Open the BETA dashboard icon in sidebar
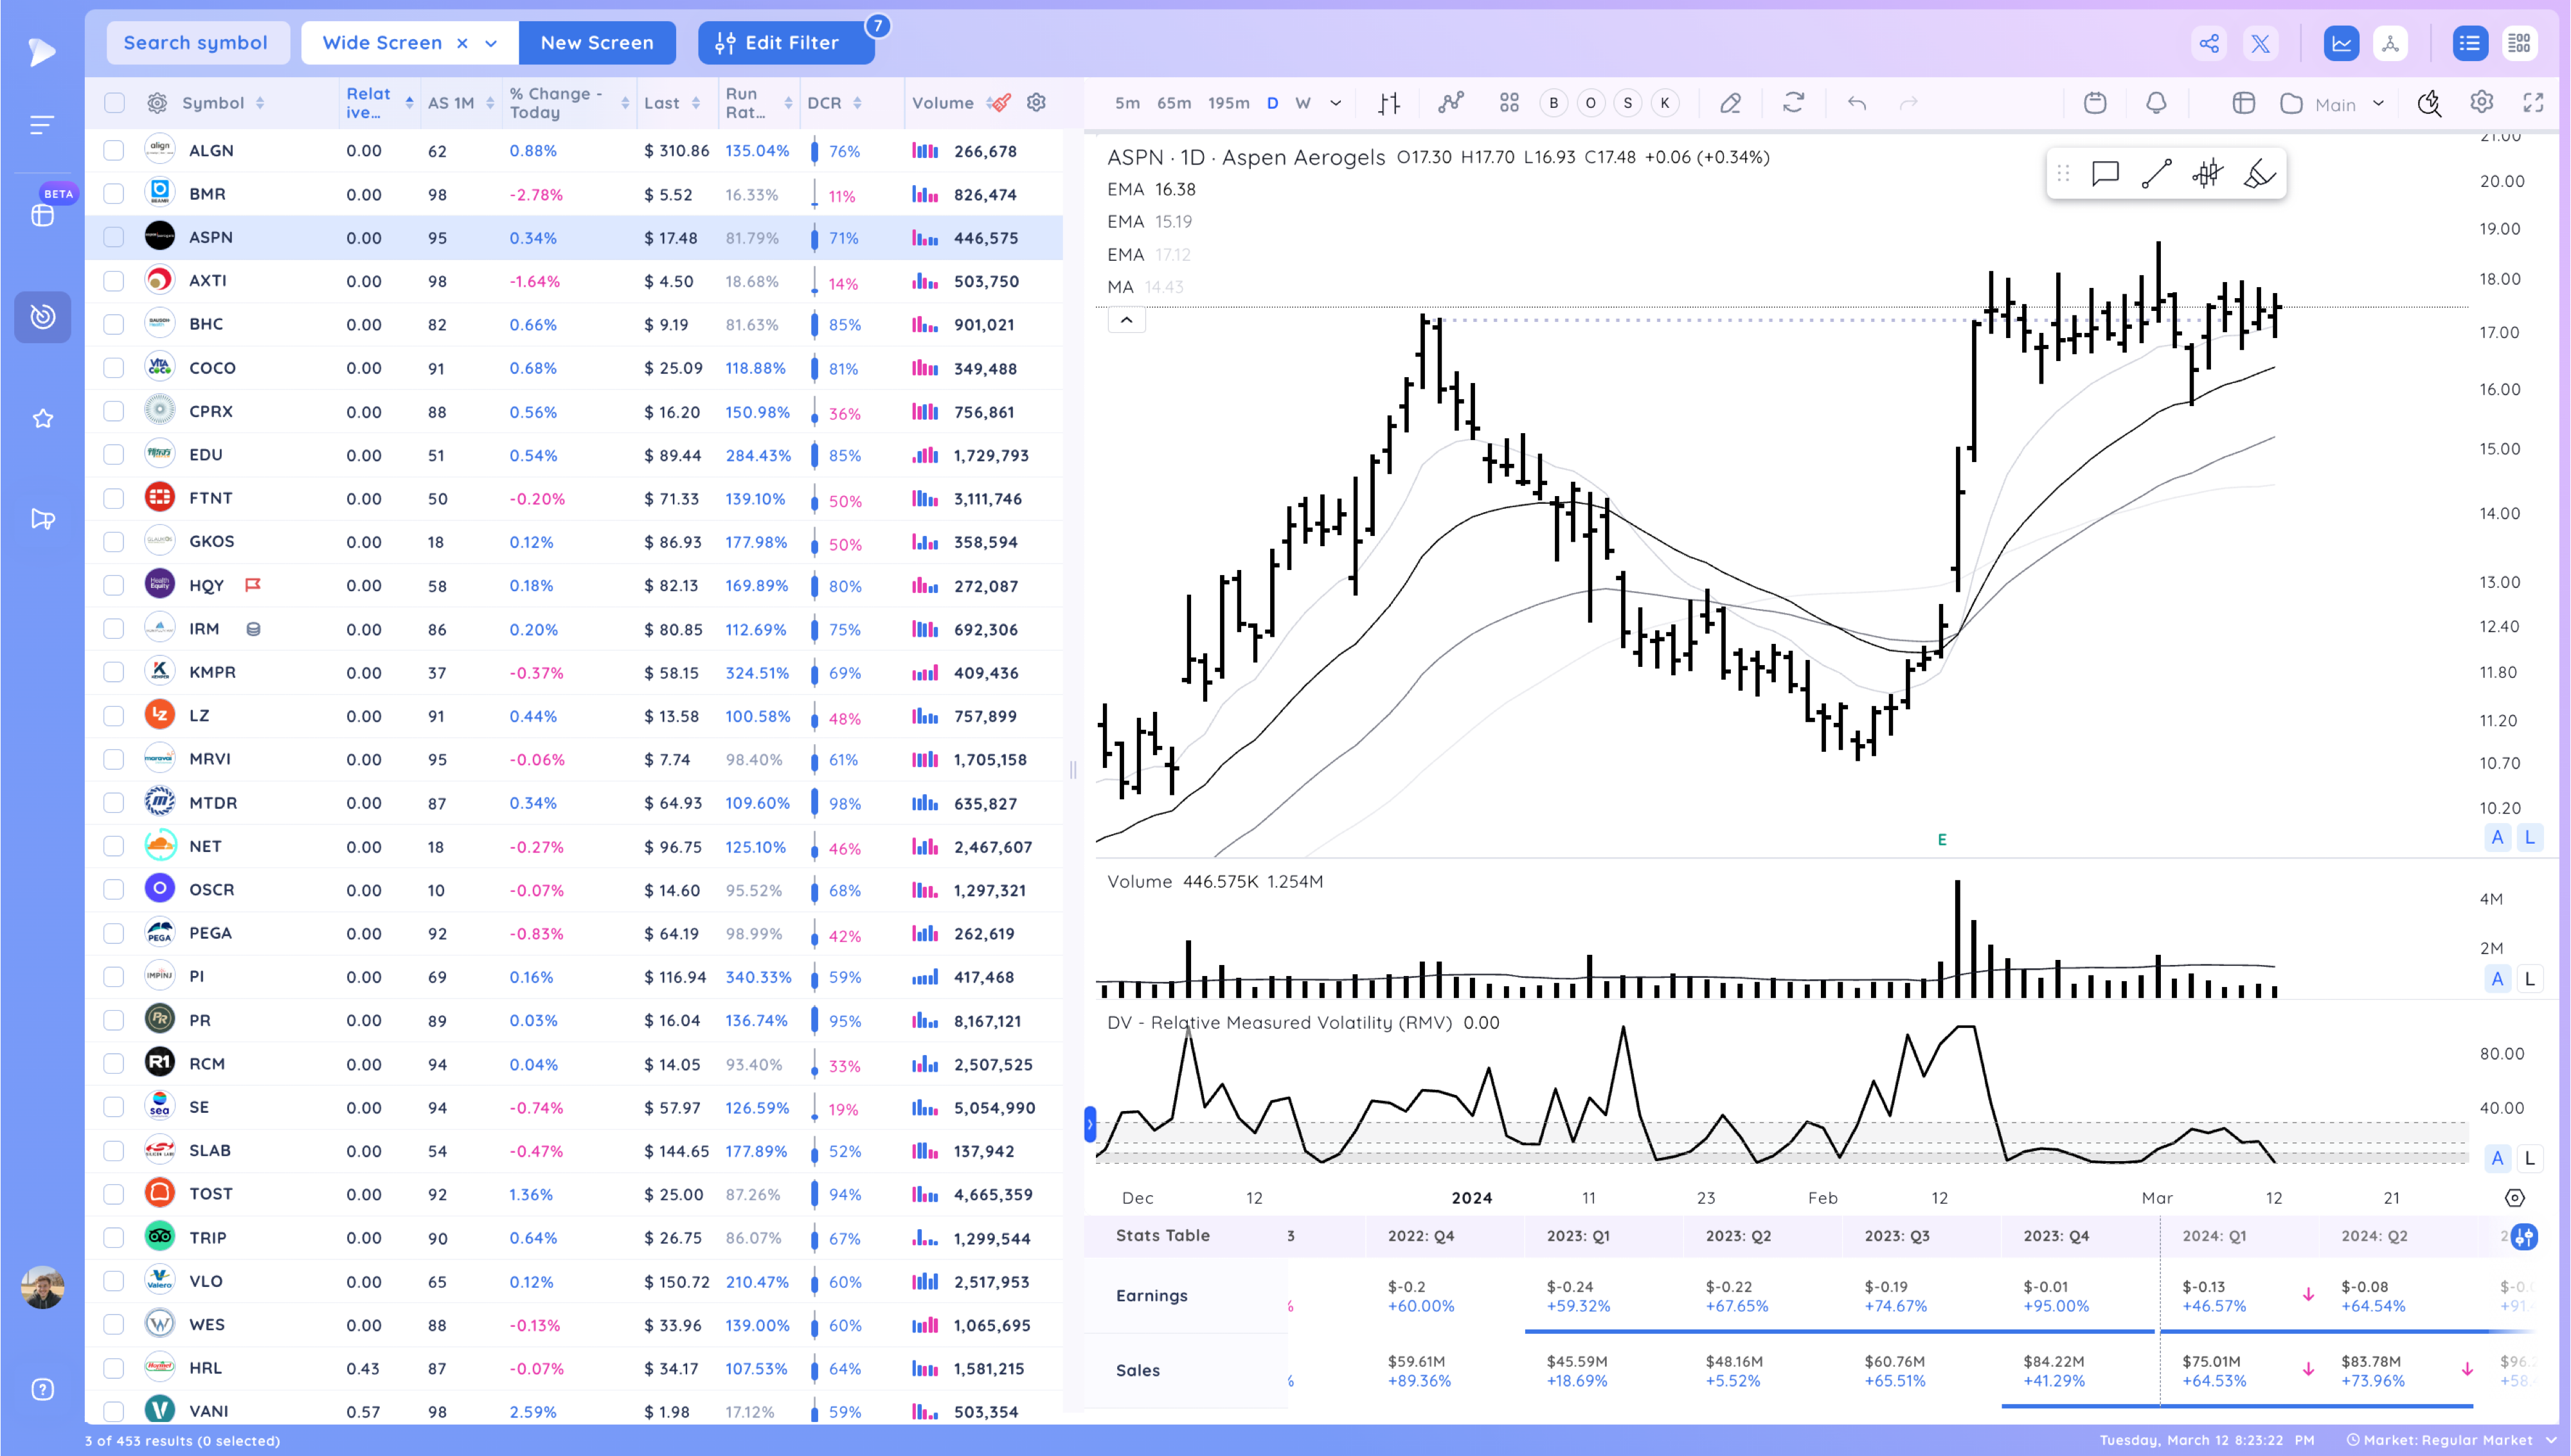2571x1456 pixels. 42,215
